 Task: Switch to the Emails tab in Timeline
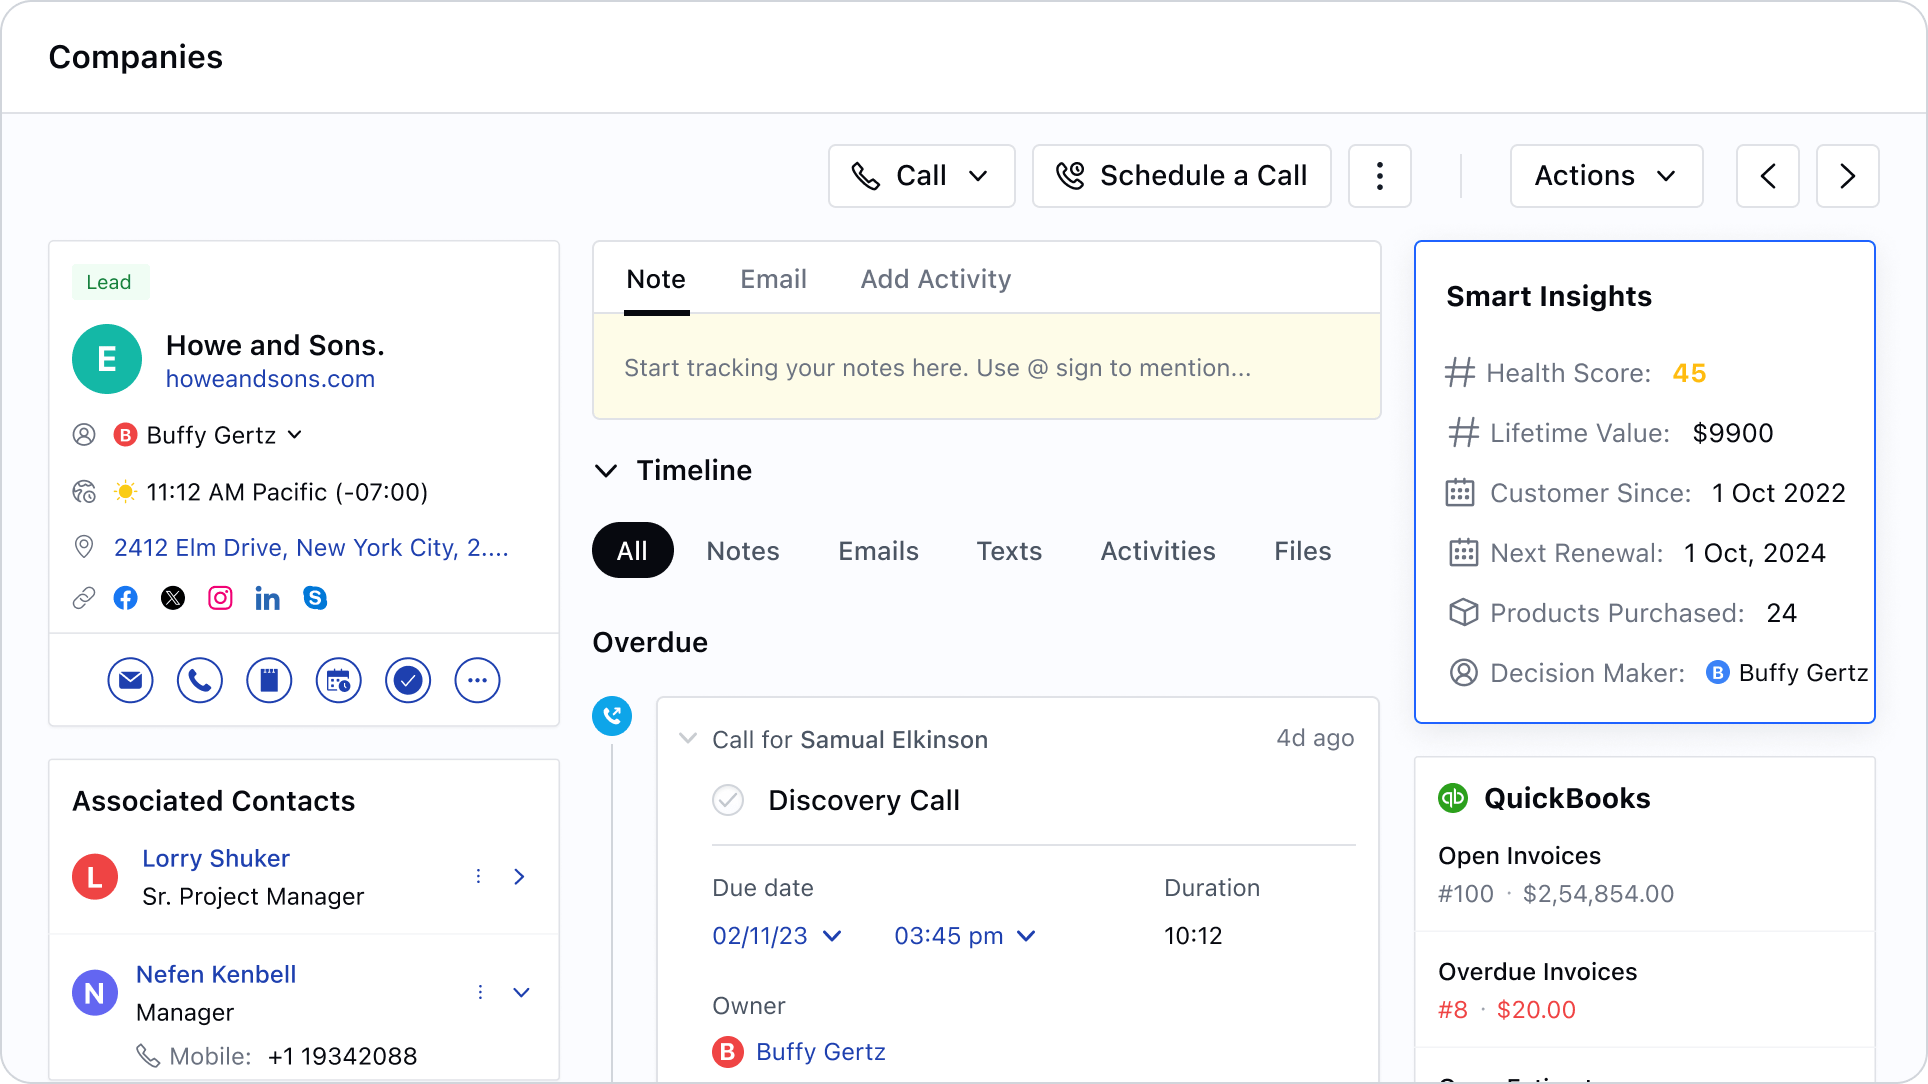pyautogui.click(x=878, y=551)
